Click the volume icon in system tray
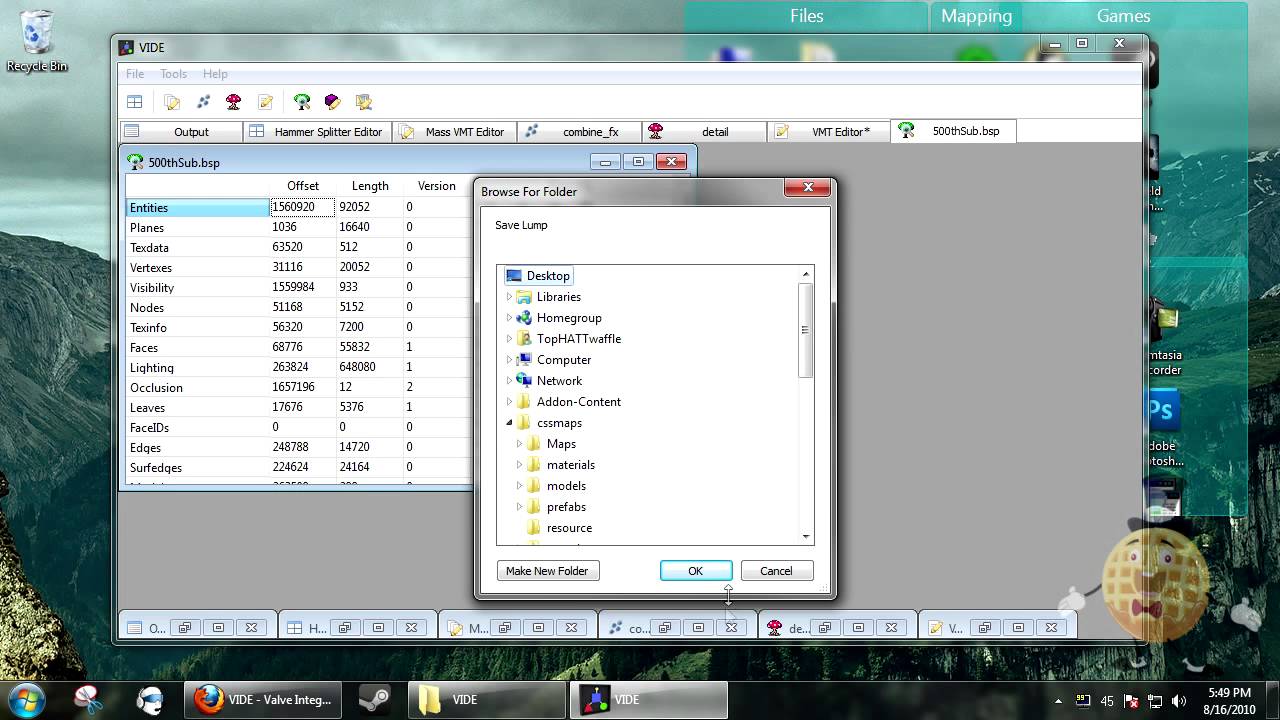Viewport: 1280px width, 720px height. pyautogui.click(x=1179, y=701)
